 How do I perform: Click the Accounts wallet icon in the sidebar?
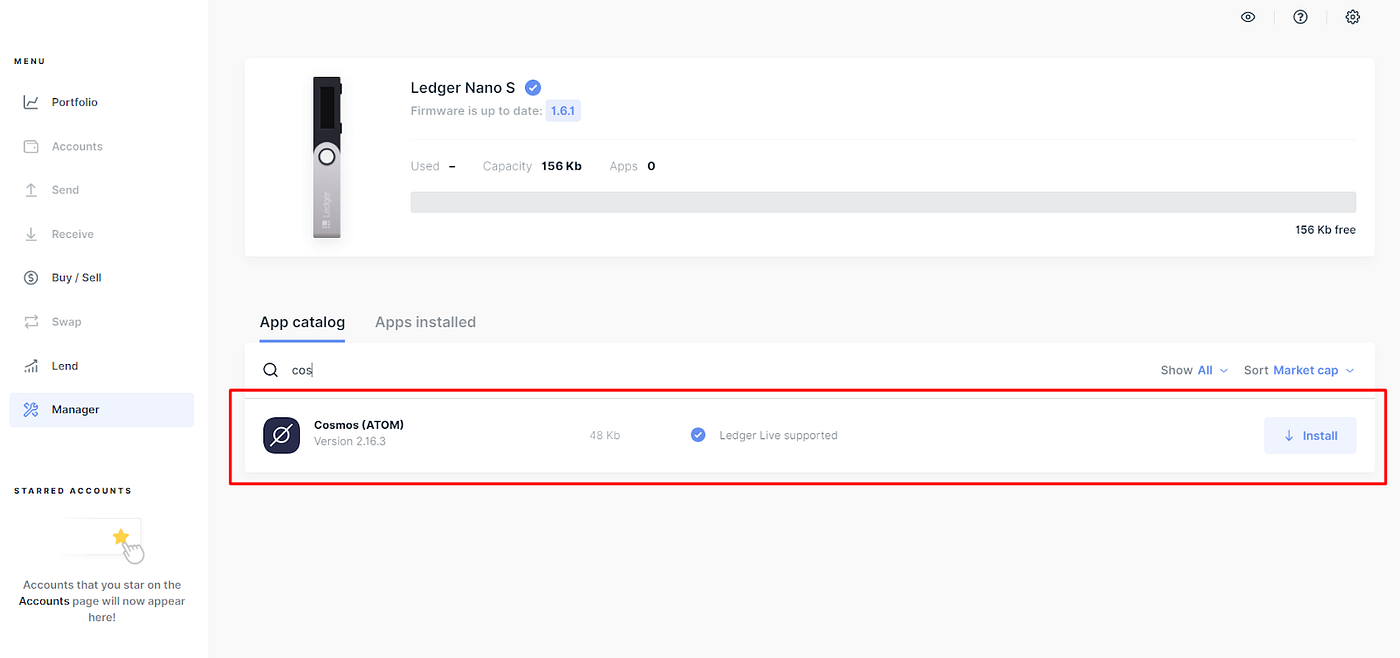tap(31, 146)
